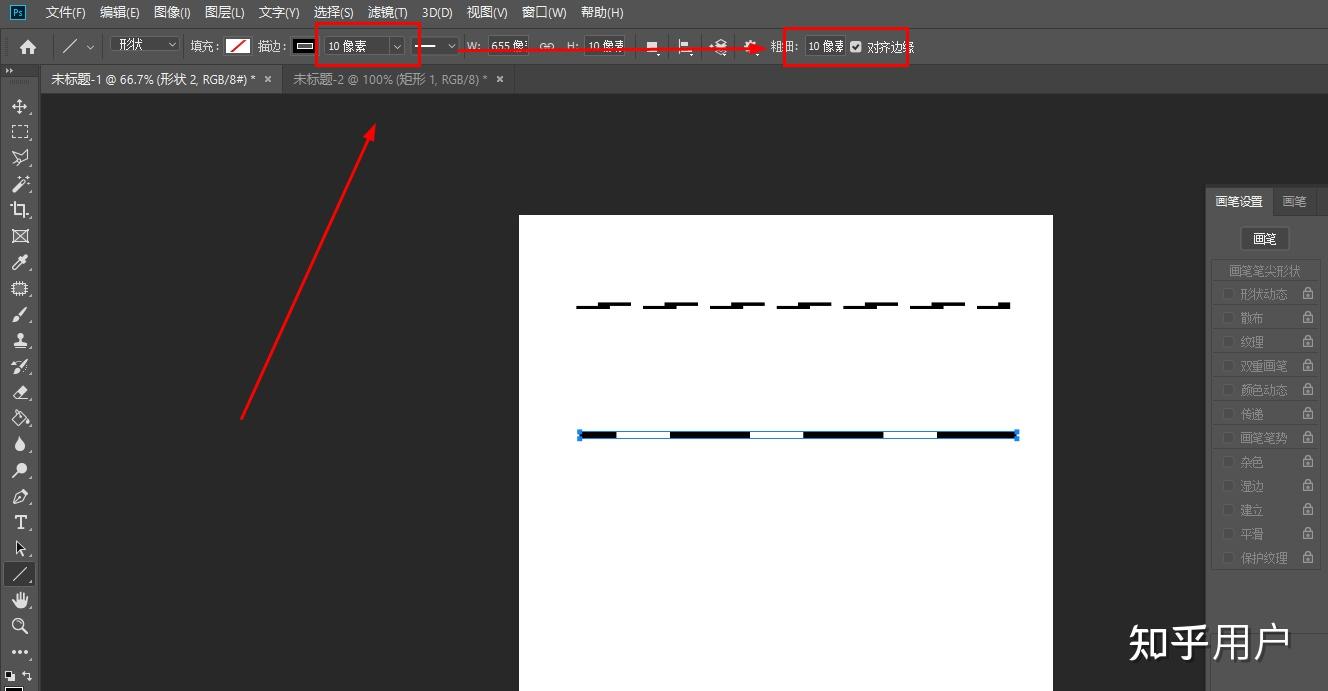Open path operations icon in options bar
Screen dimensions: 1328x691
(x=652, y=46)
